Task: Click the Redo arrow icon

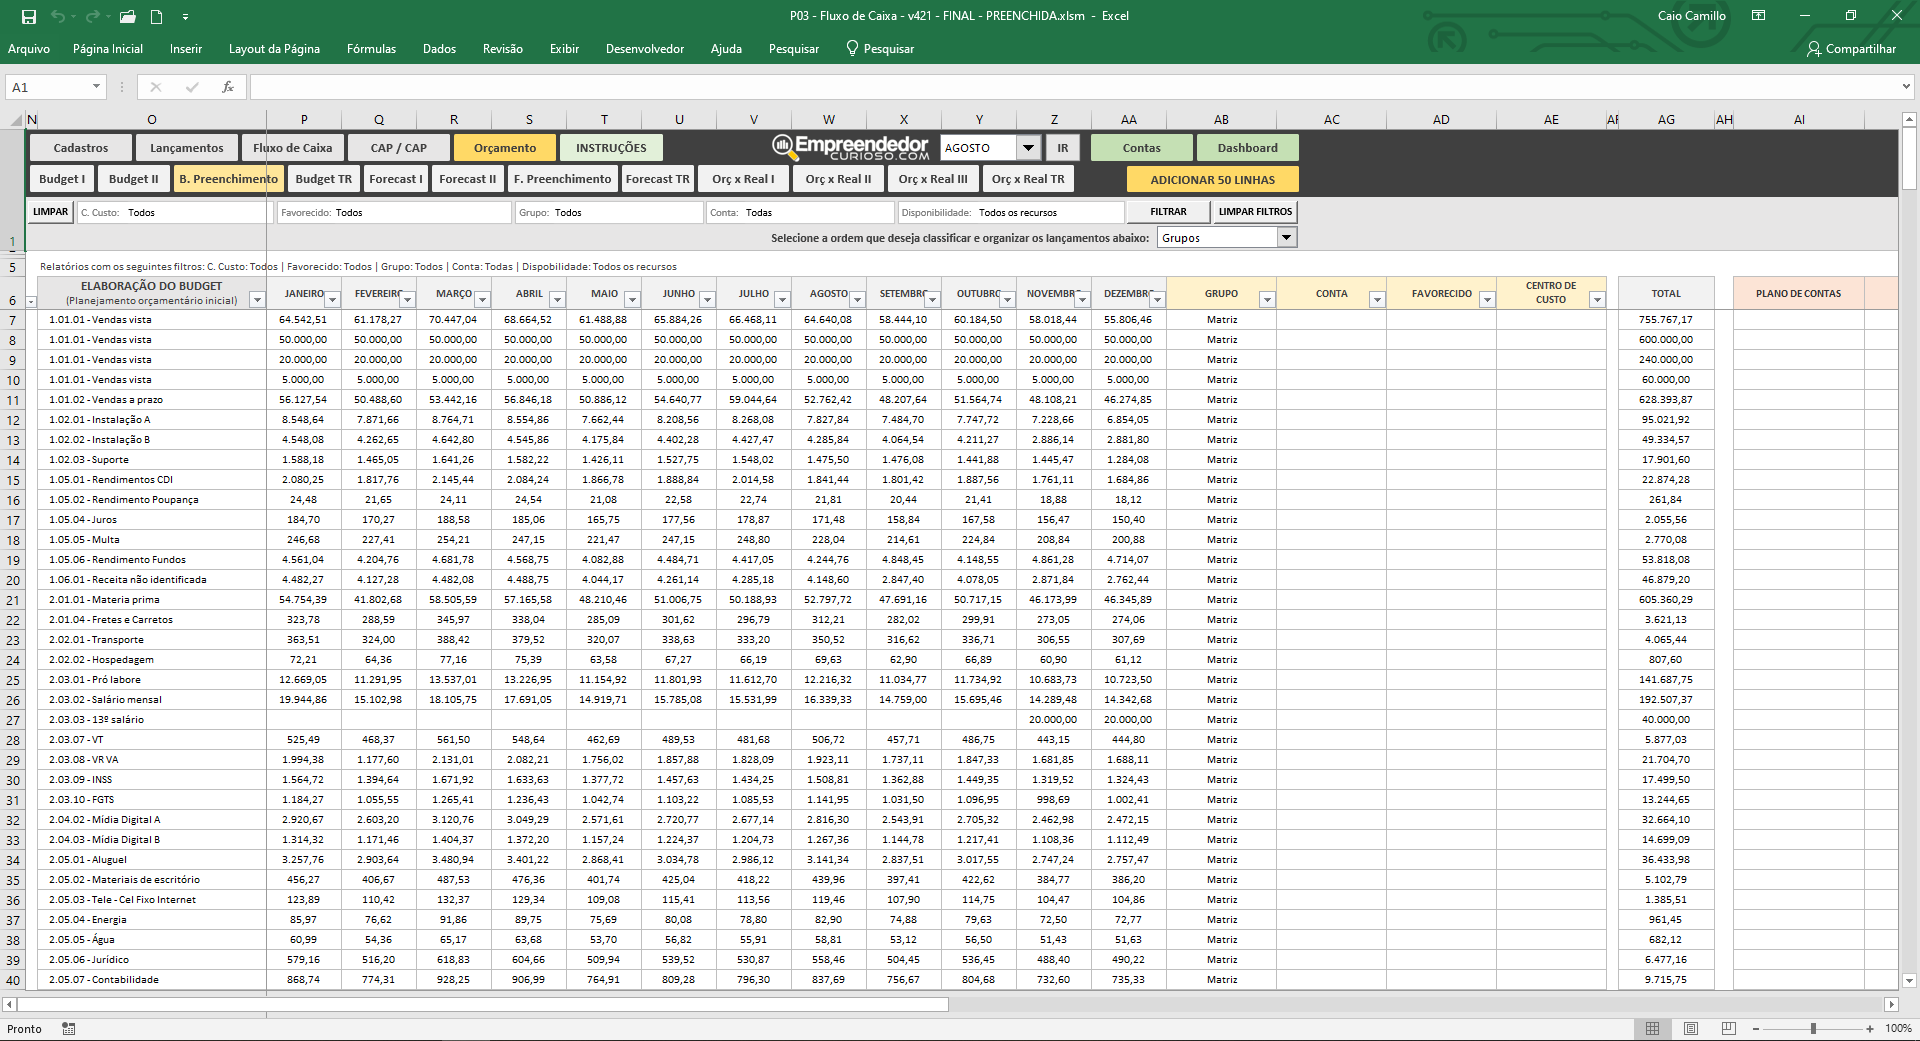Action: [x=92, y=16]
